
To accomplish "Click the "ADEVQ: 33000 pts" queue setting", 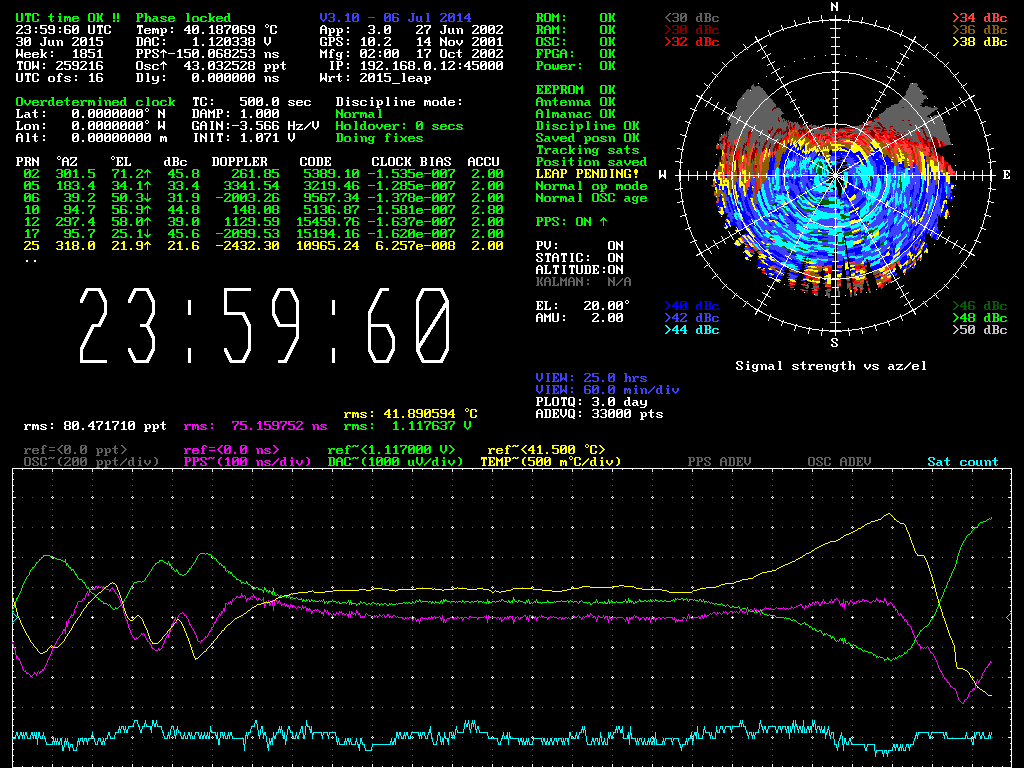I will click(600, 413).
